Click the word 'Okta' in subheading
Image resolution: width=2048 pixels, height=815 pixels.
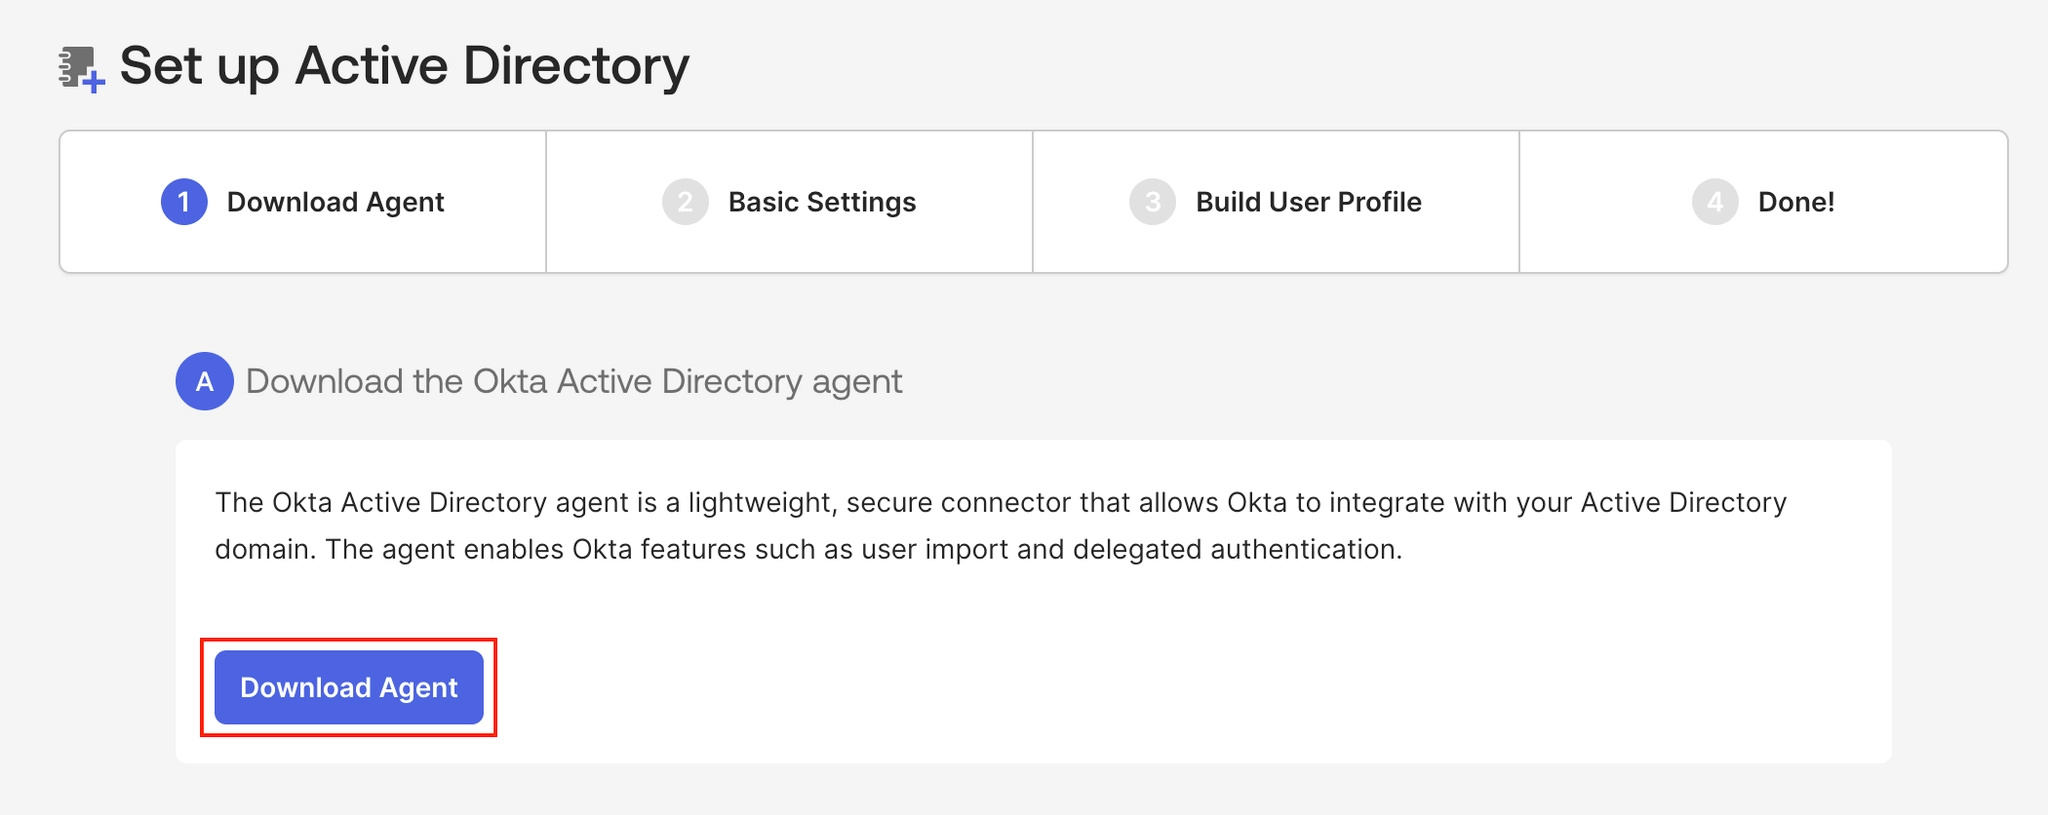coord(510,381)
